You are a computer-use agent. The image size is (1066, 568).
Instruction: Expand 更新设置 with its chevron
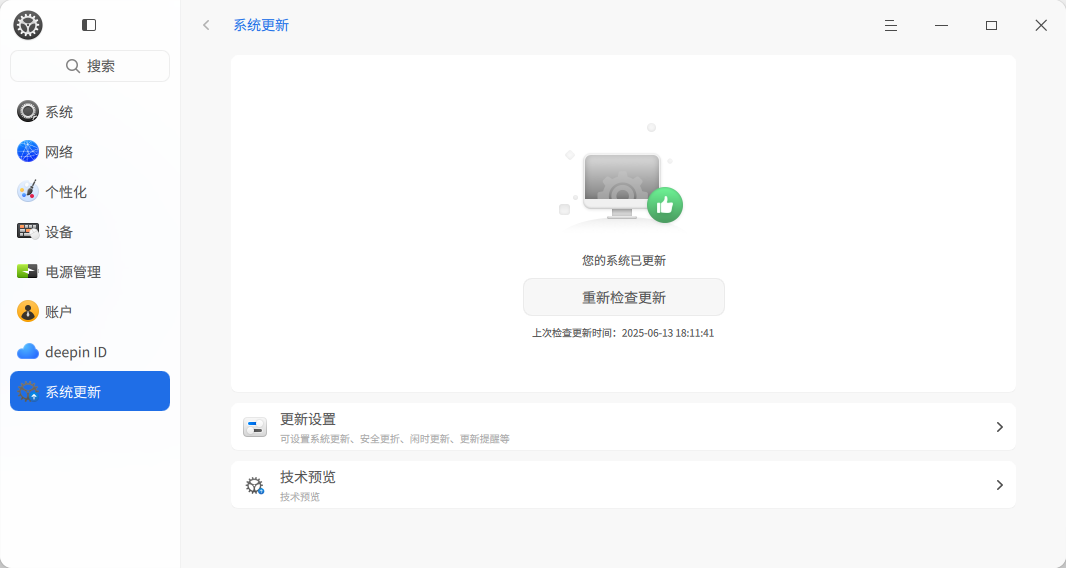coord(999,427)
